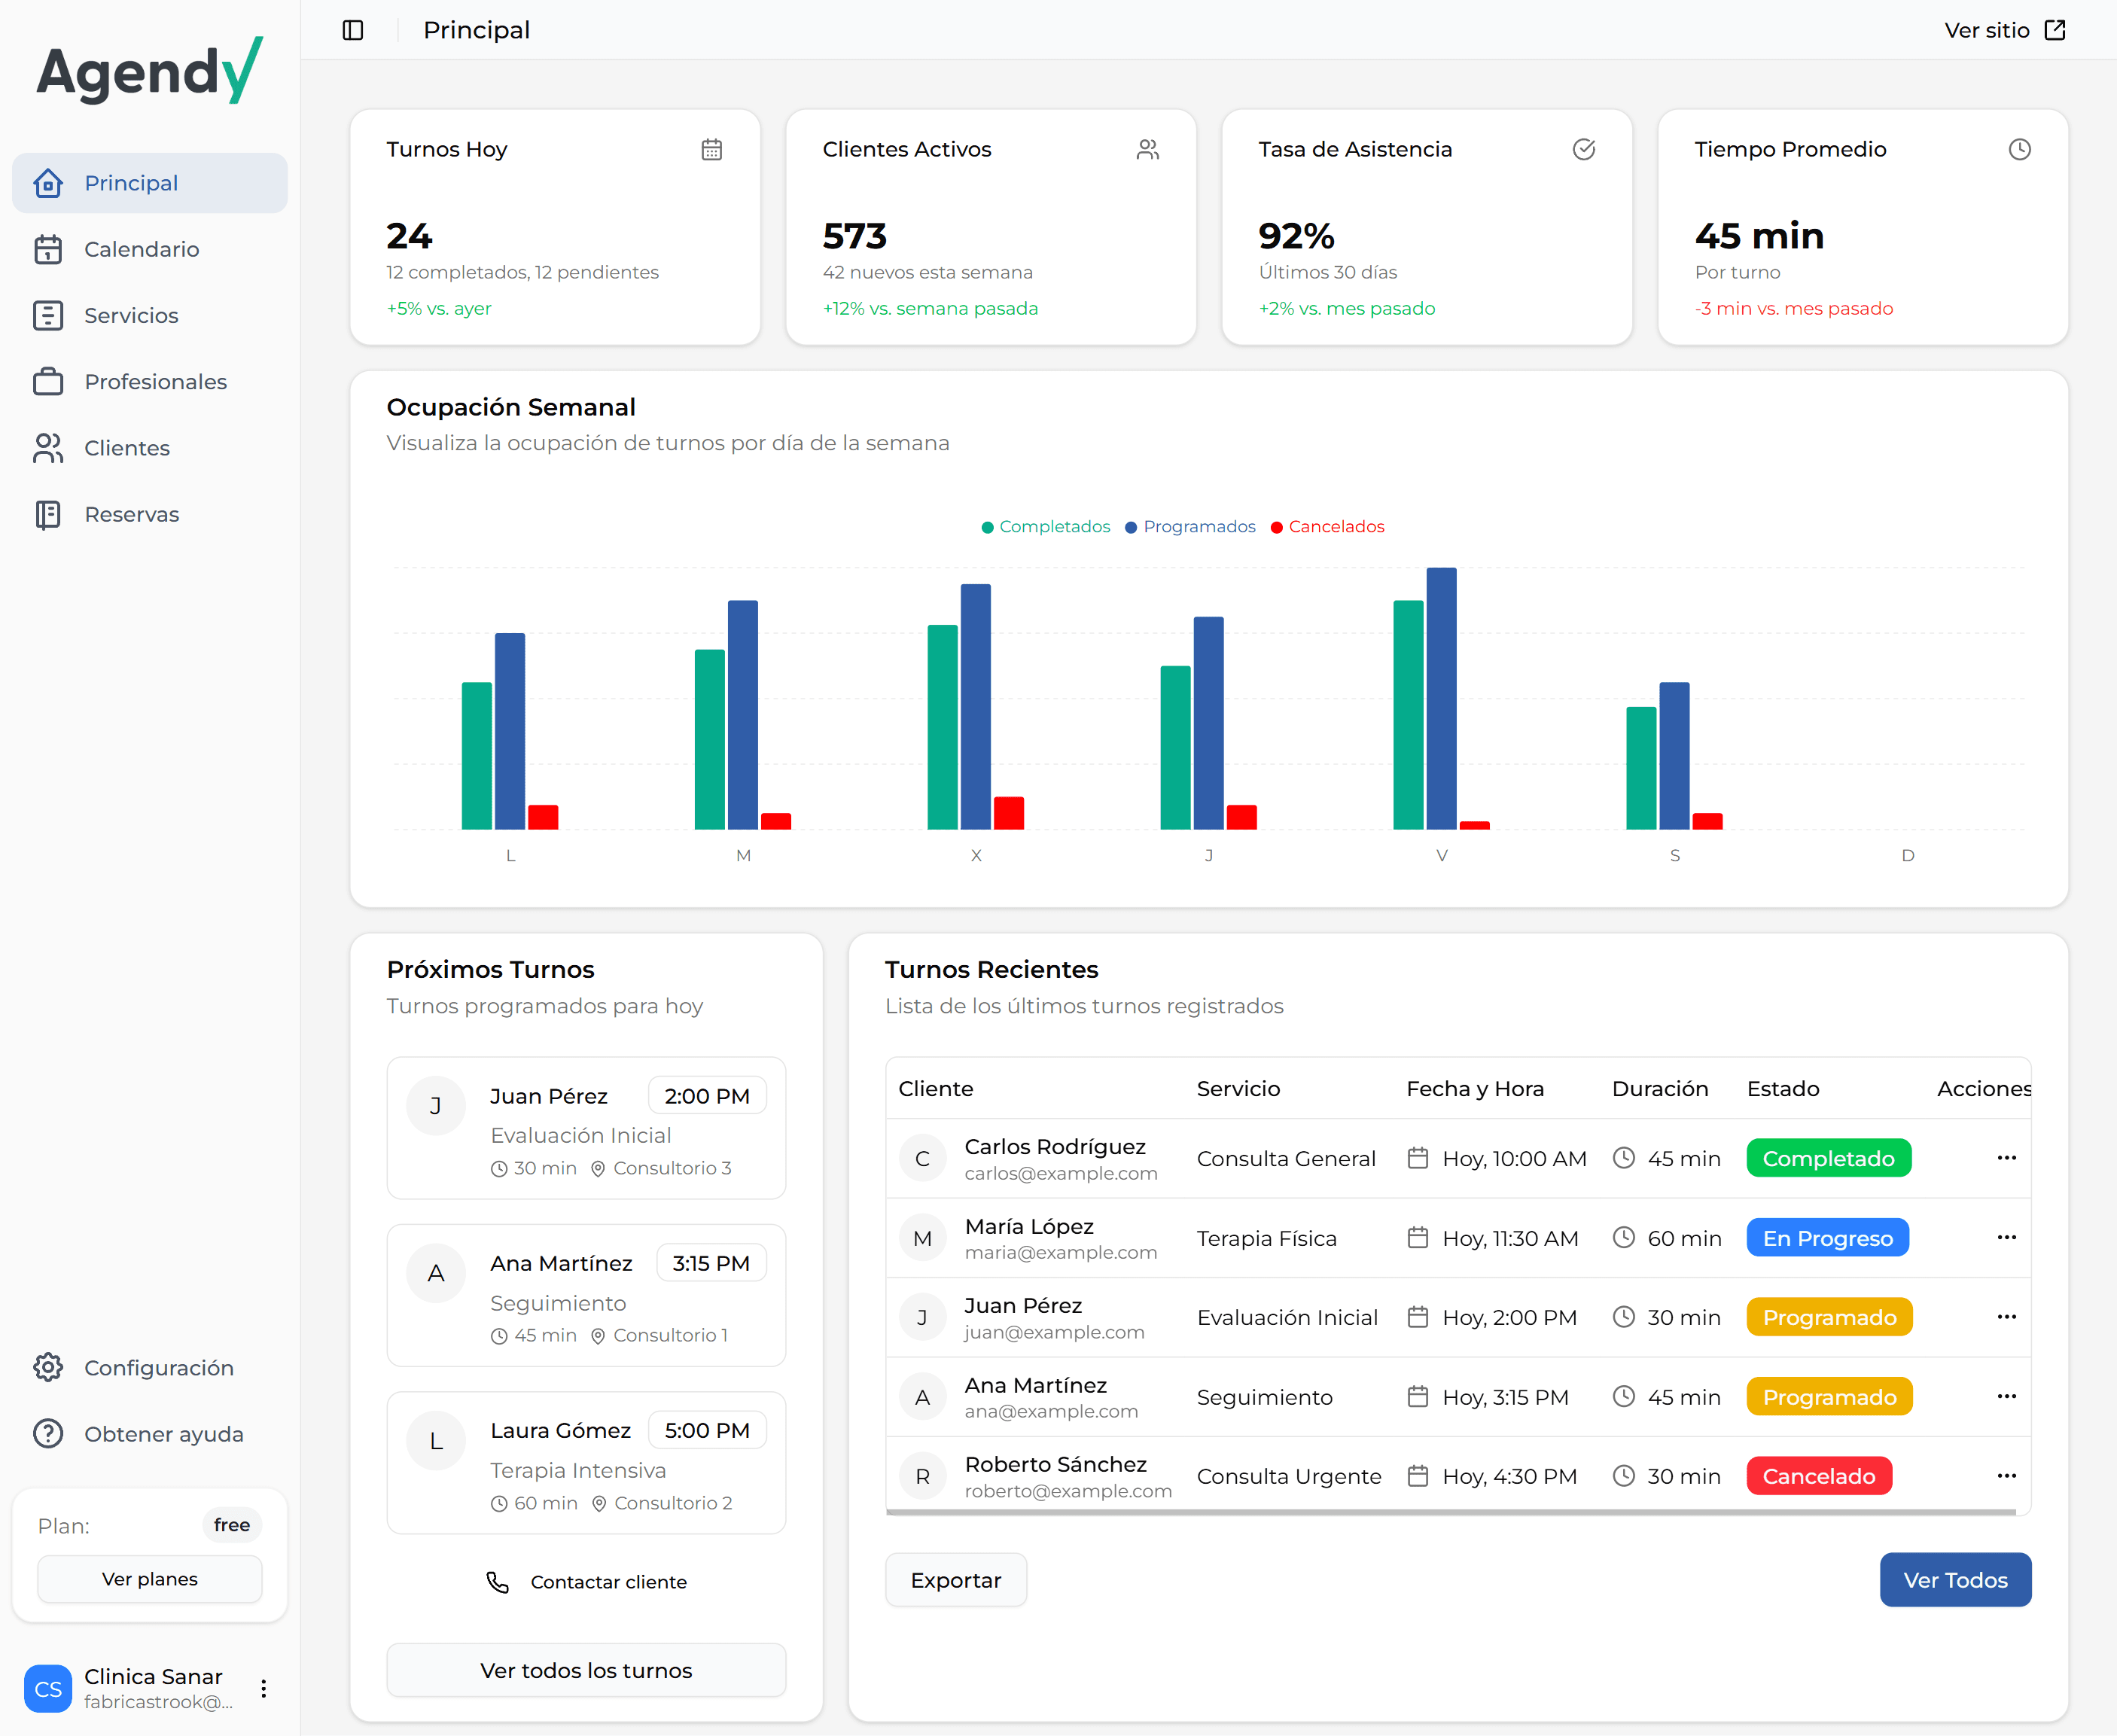2117x1736 pixels.
Task: Click the users icon on Clientes Activos
Action: [1147, 150]
